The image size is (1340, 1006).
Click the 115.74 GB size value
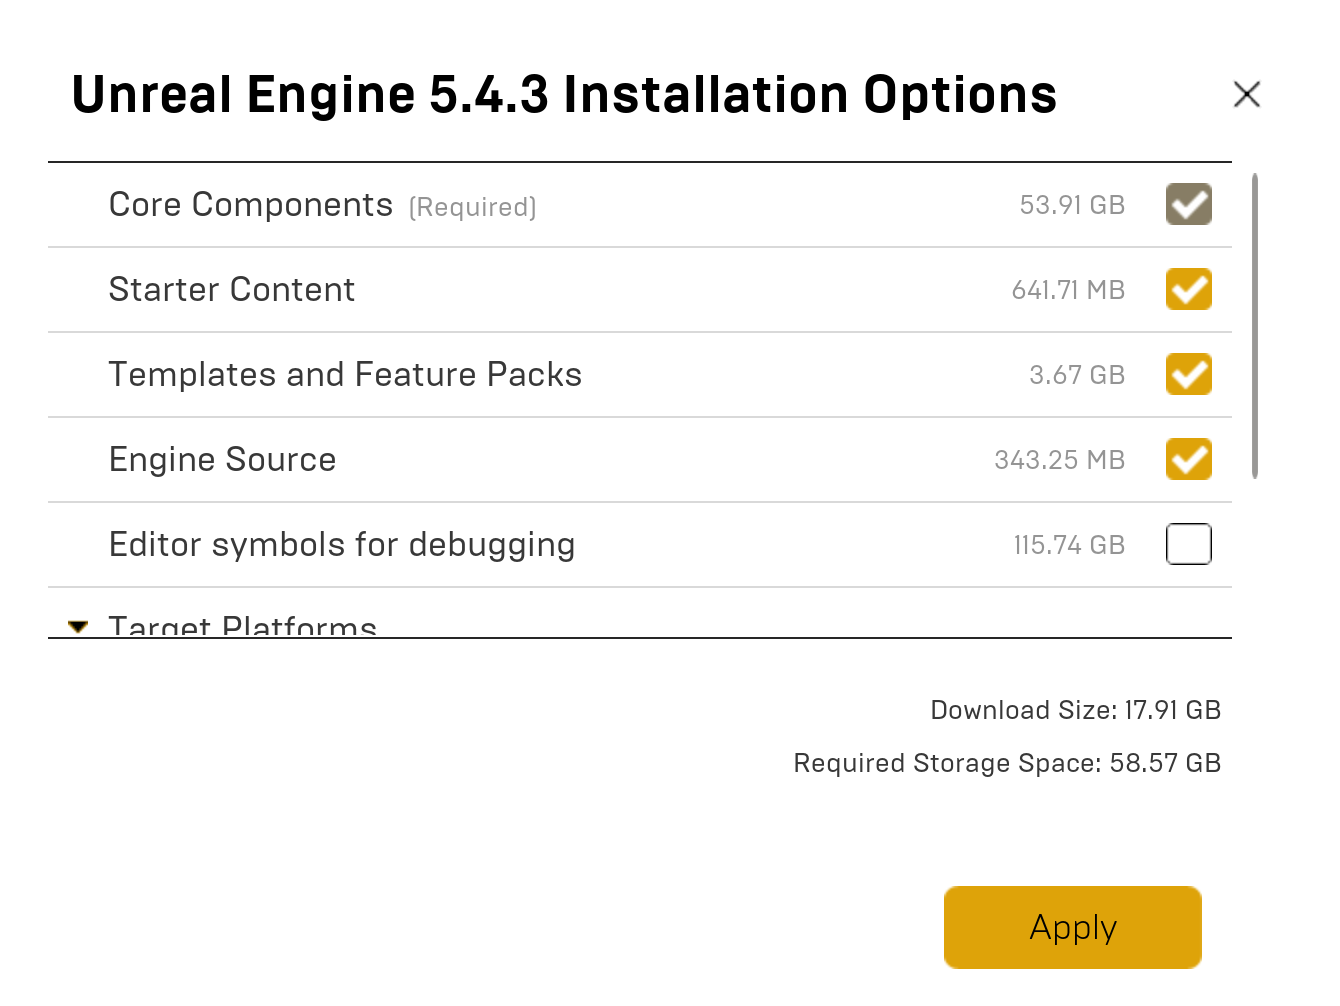coord(1069,545)
